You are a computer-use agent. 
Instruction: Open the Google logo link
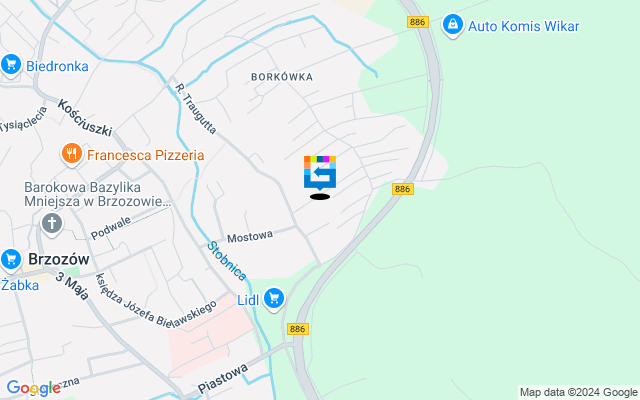(33, 388)
